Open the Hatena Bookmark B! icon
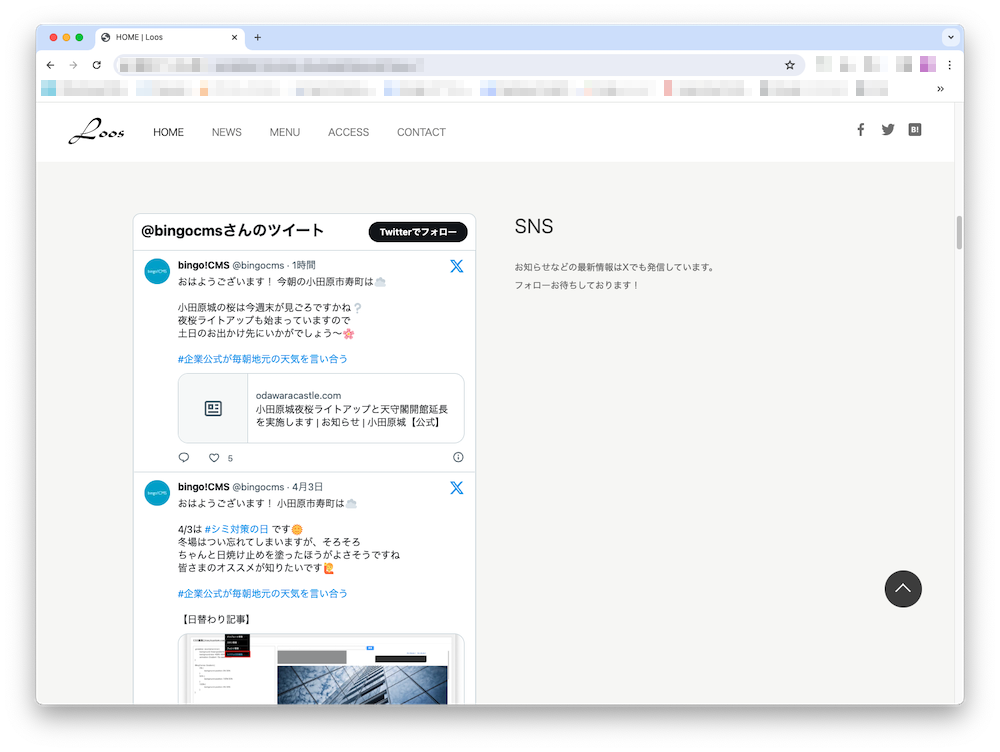 pos(915,129)
